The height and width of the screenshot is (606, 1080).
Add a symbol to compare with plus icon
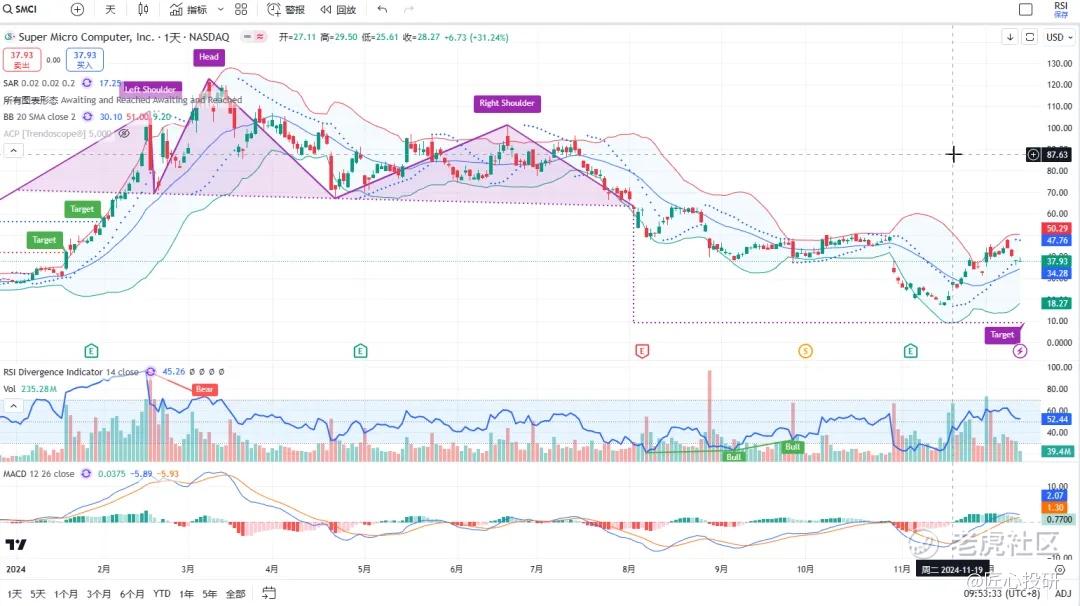click(77, 10)
